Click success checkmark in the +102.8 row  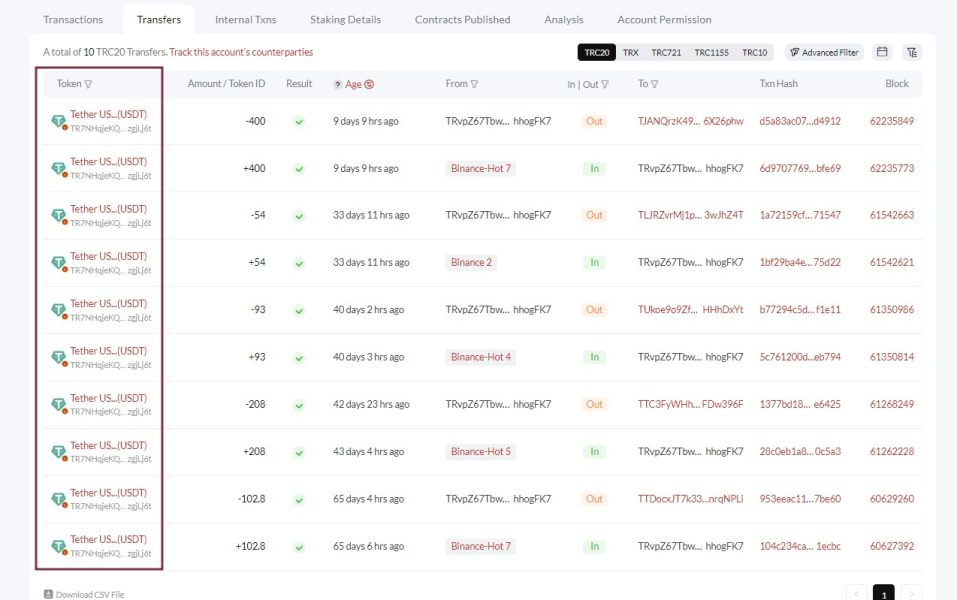coord(299,548)
